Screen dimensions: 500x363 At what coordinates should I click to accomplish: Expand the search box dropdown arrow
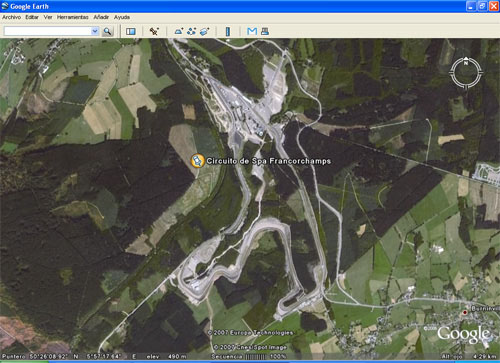[x=95, y=31]
